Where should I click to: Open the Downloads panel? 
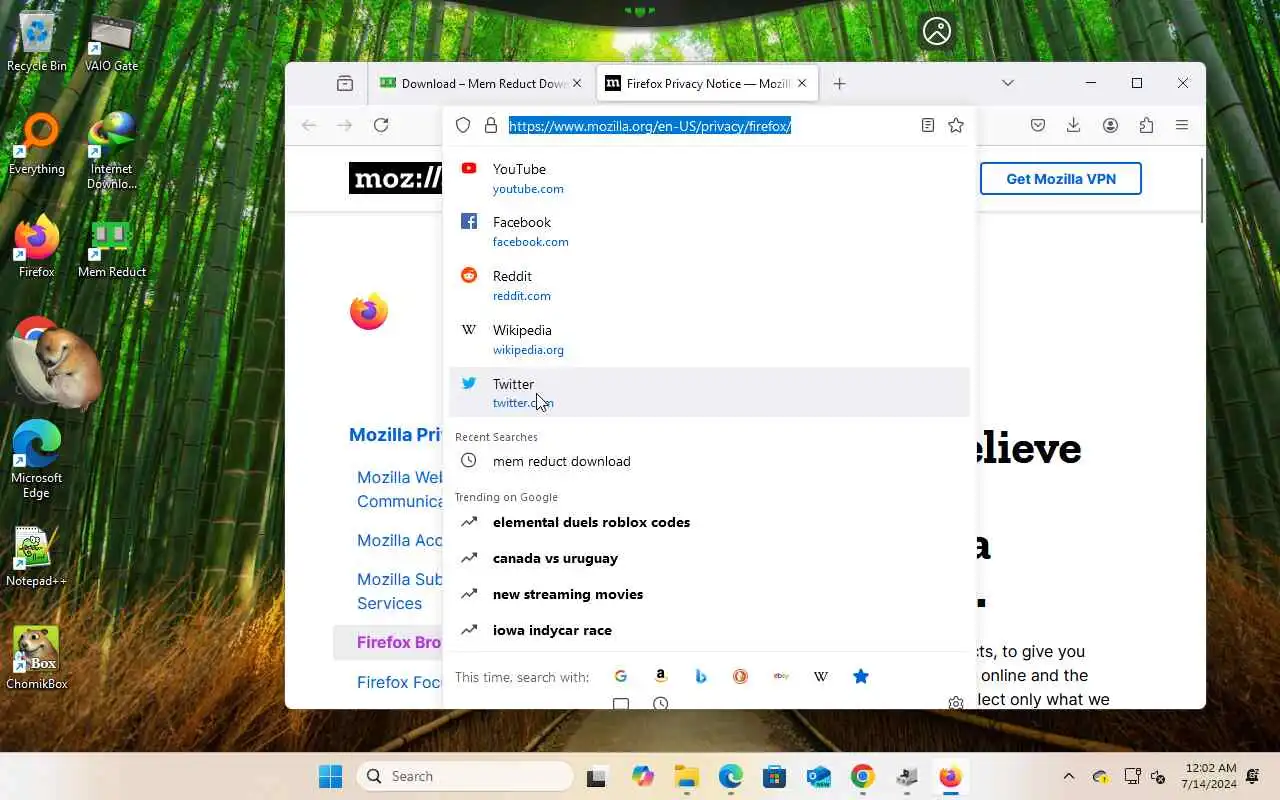1073,125
